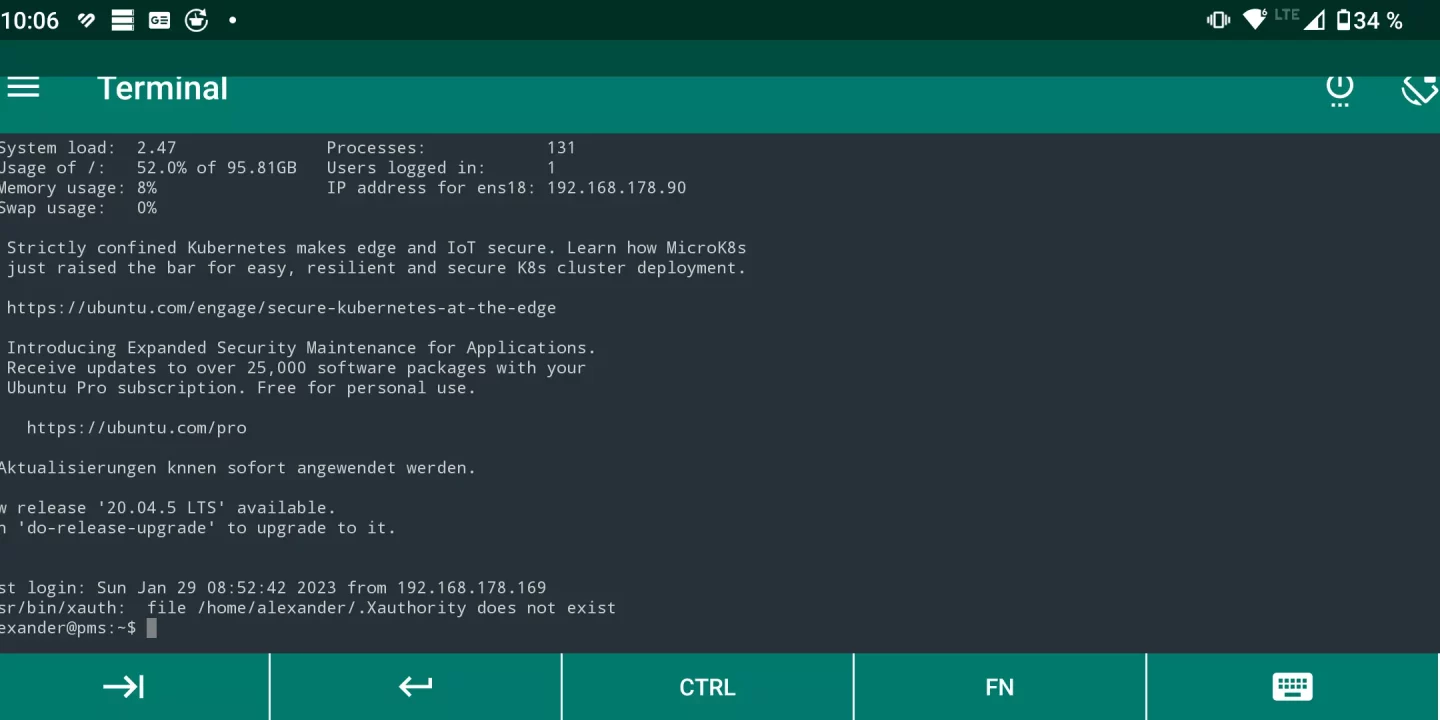Open the navigation drawer with the hamburger icon
The height and width of the screenshot is (720, 1440).
pyautogui.click(x=23, y=88)
